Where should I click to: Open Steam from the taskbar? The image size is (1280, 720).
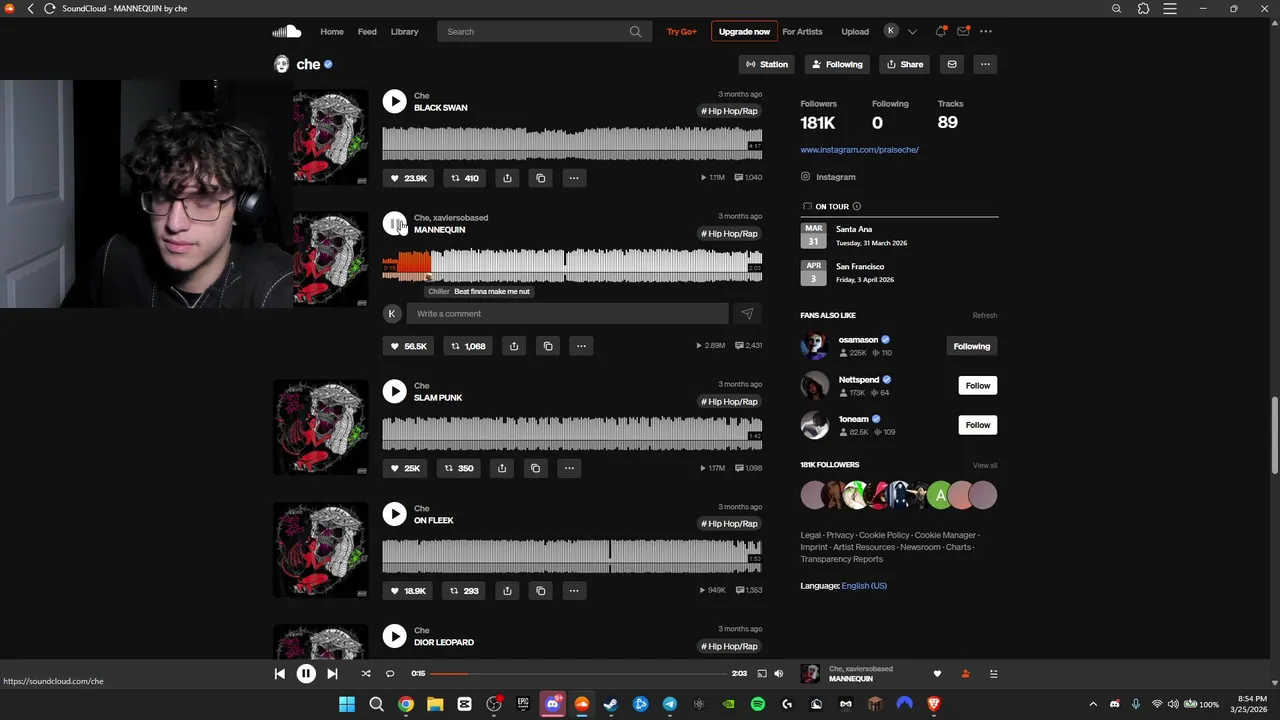click(611, 704)
